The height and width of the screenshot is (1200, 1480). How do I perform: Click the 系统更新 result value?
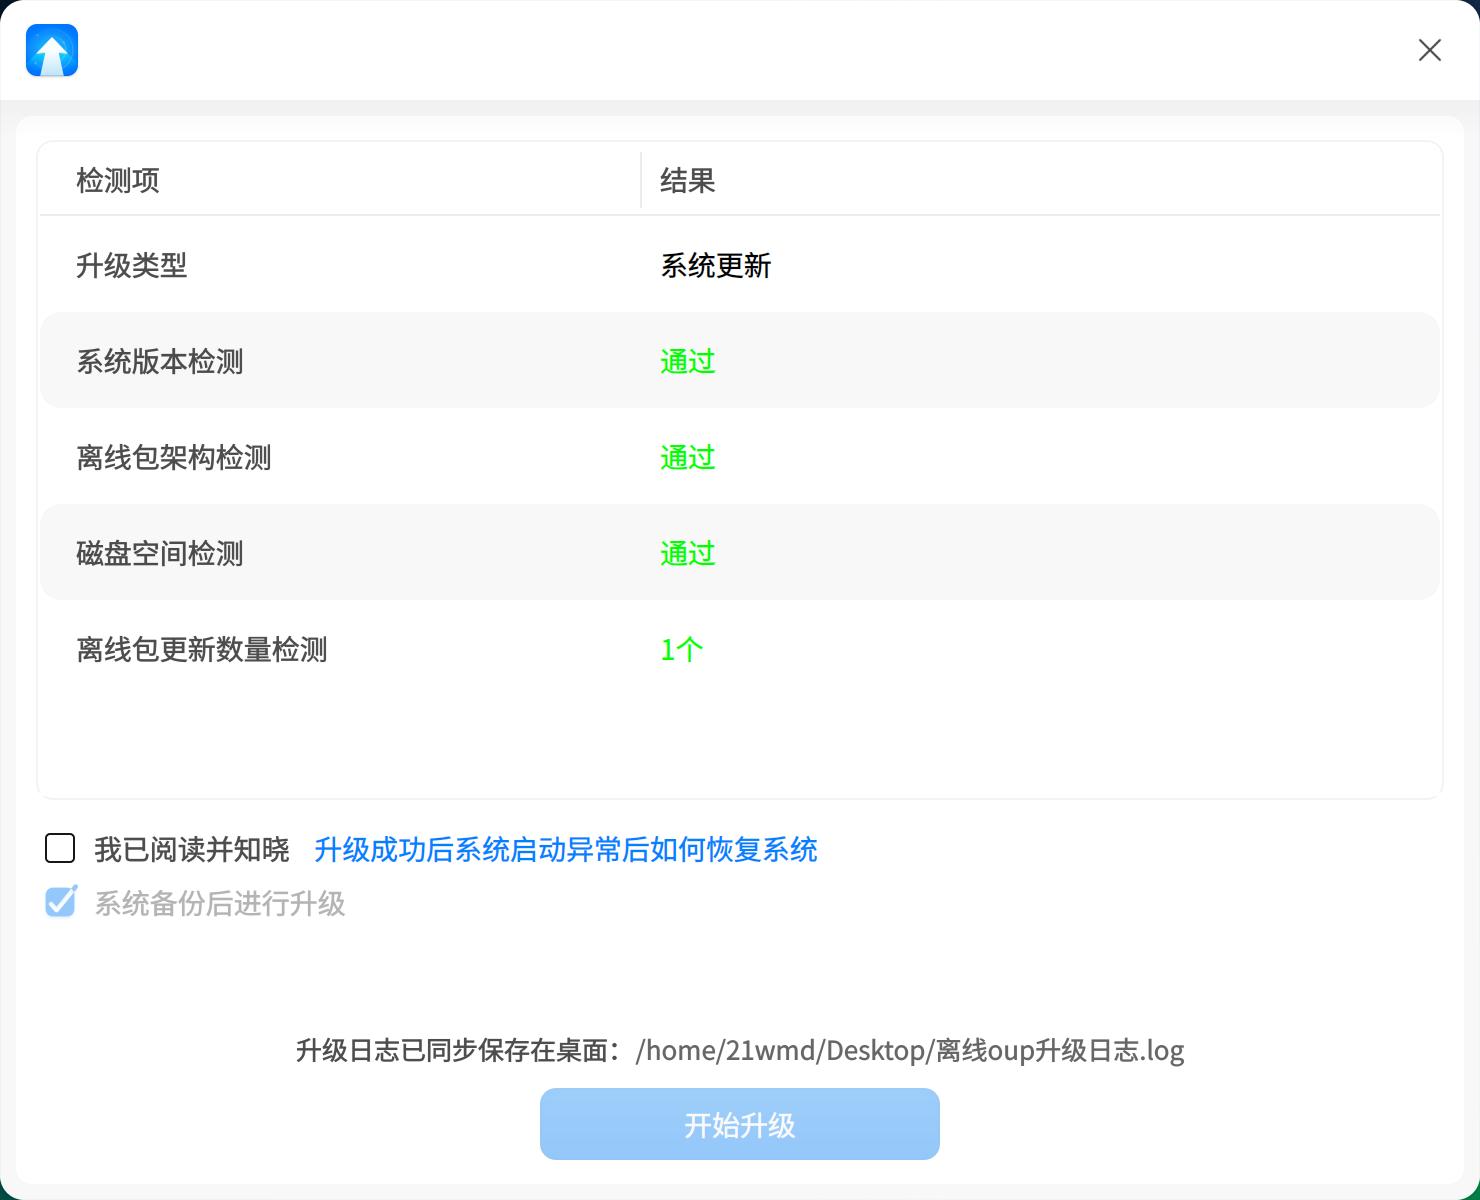tap(715, 266)
